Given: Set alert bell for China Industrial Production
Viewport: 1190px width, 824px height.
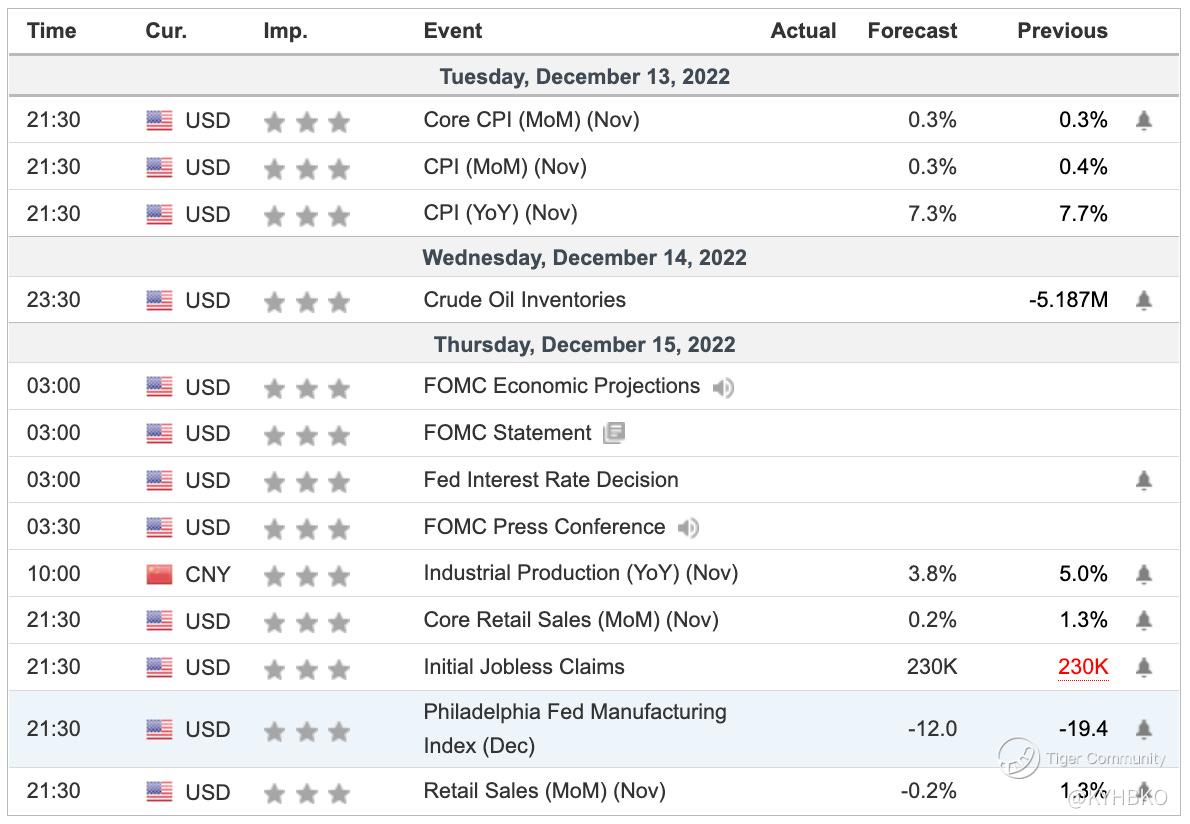Looking at the screenshot, I should pyautogui.click(x=1144, y=575).
